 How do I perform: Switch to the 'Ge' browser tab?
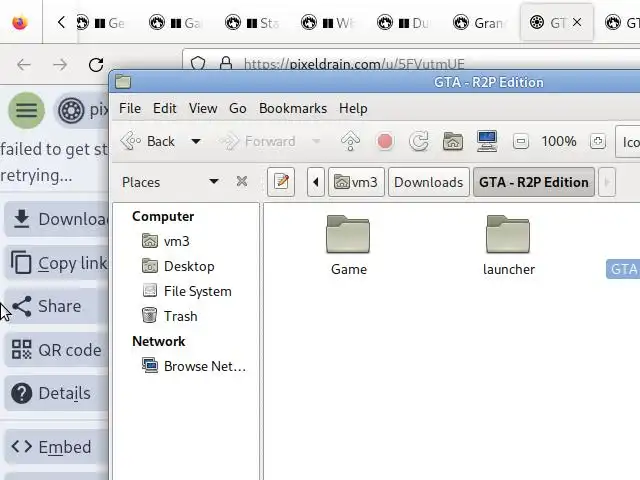103,23
